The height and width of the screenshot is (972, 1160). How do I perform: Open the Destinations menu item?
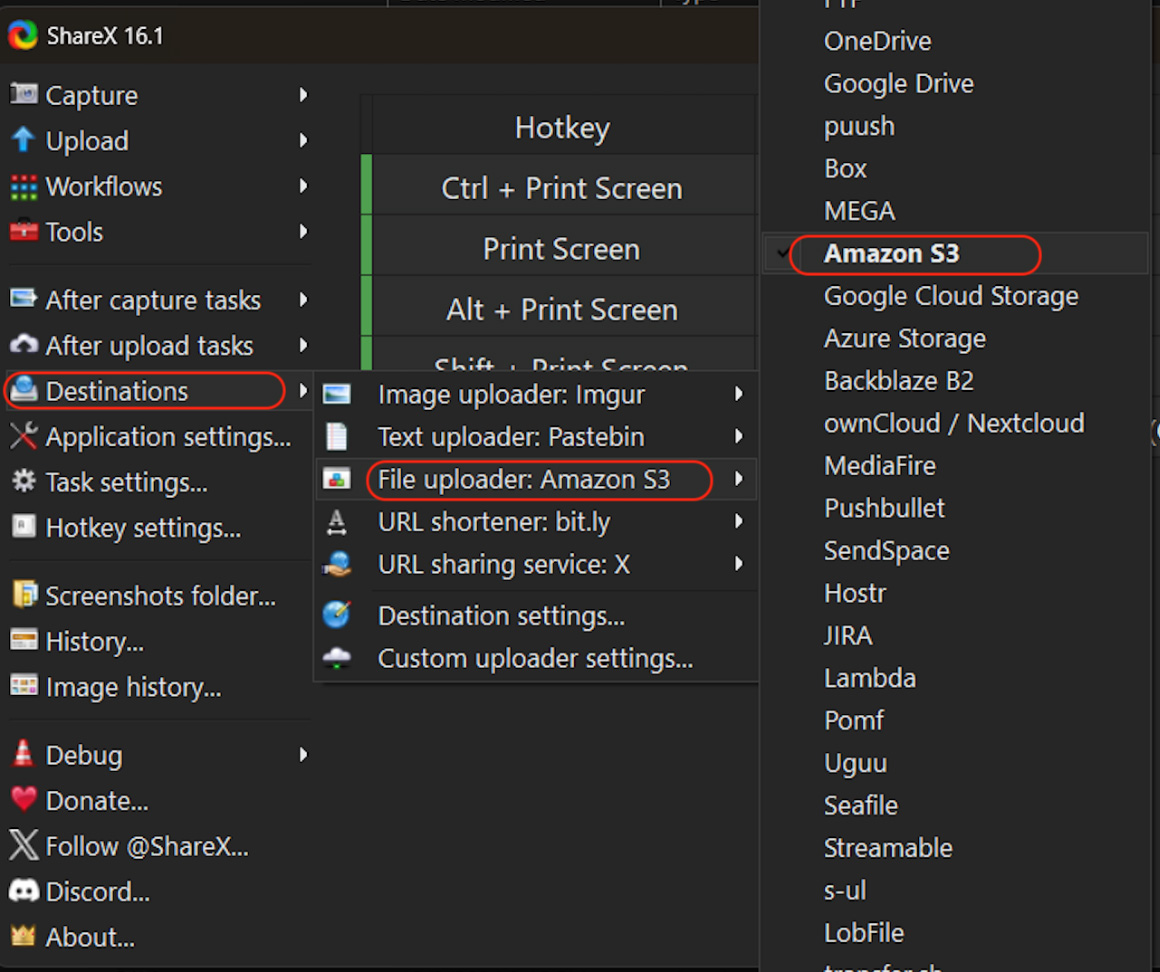117,391
